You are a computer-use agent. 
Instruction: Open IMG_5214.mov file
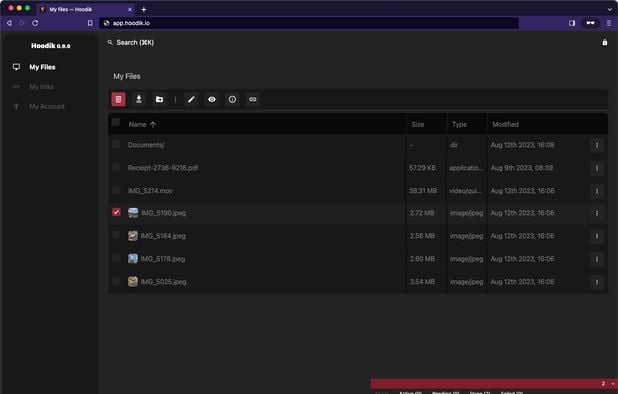[150, 191]
